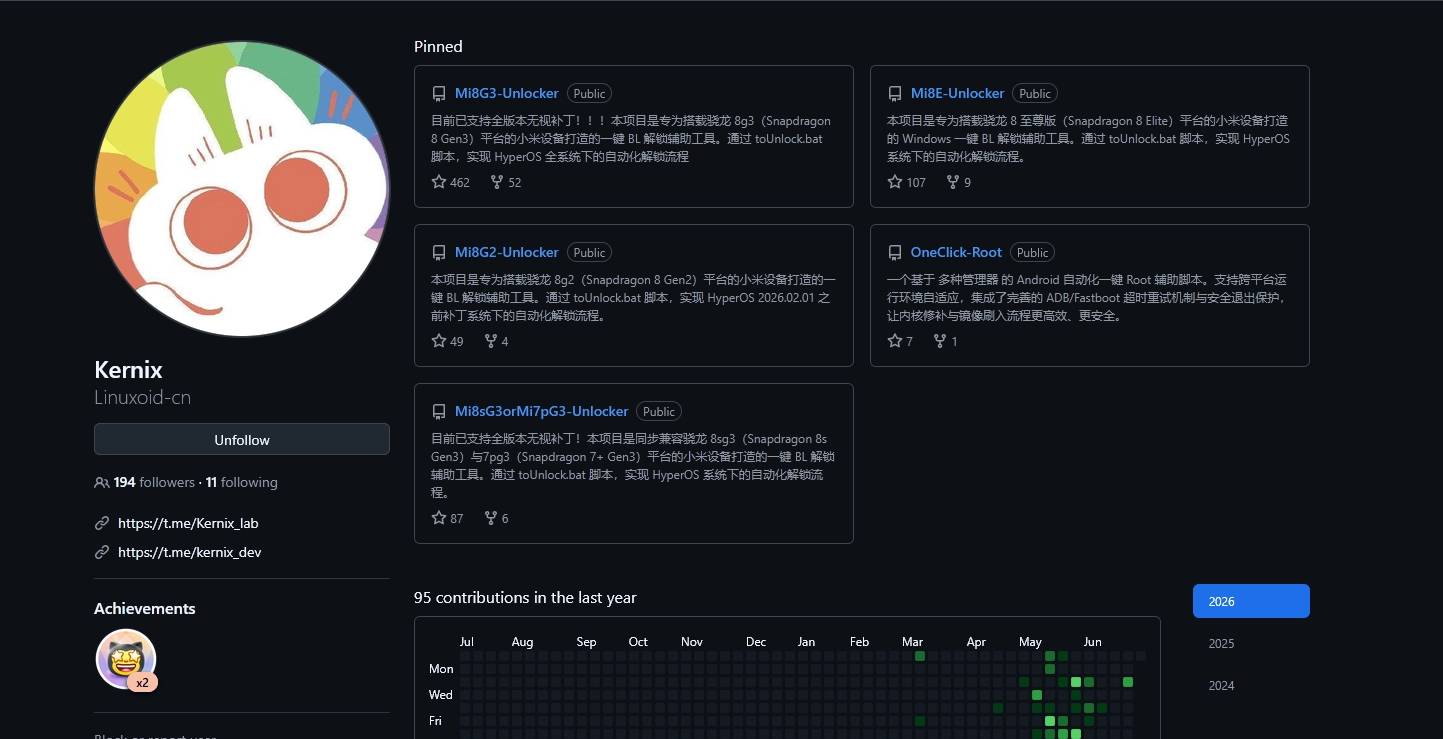Image resolution: width=1443 pixels, height=739 pixels.
Task: Open the https://t.me/Kernix_lab link
Action: pos(188,523)
